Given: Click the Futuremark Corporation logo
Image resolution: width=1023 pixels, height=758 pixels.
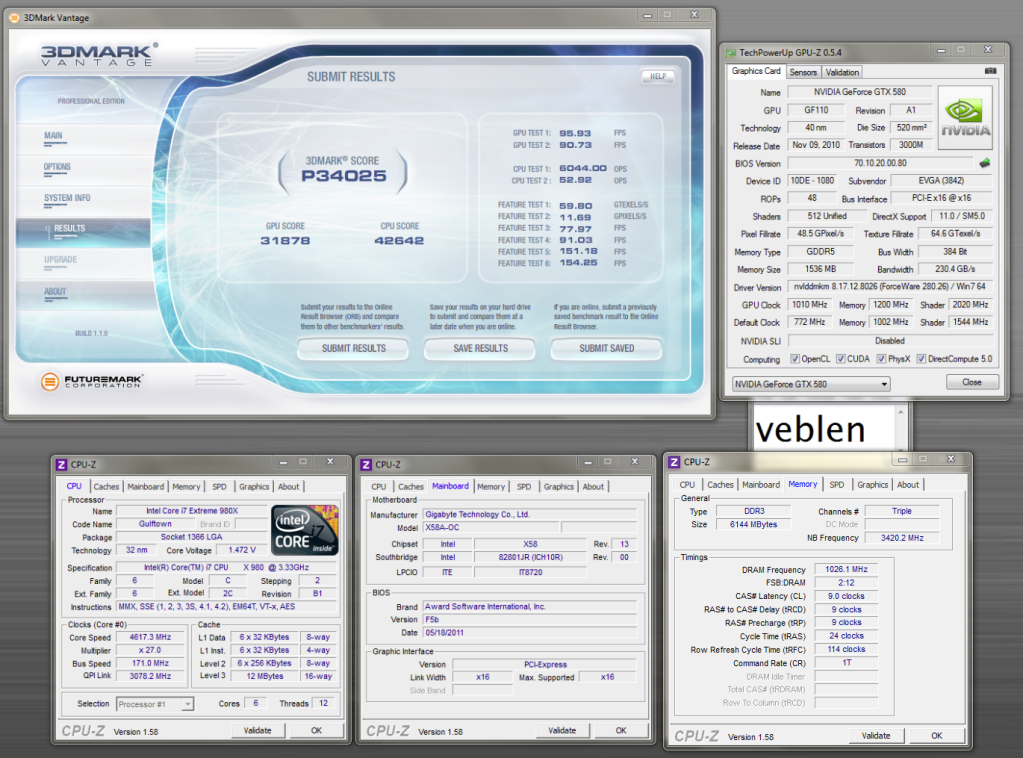Looking at the screenshot, I should 92,381.
